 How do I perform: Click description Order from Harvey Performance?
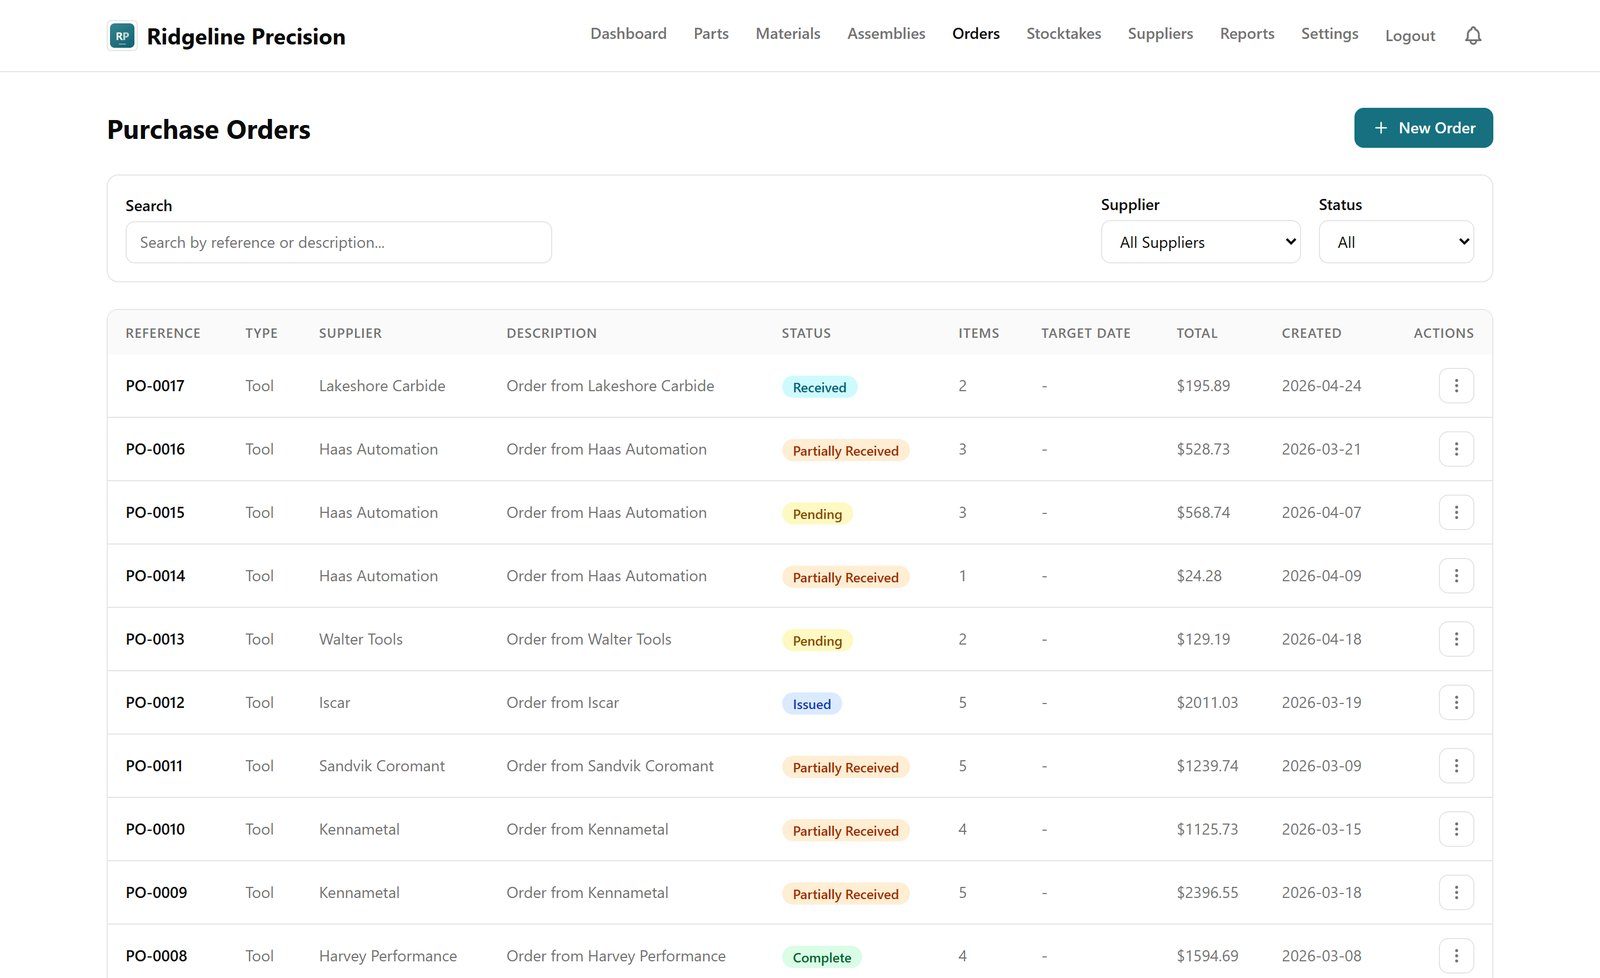[x=616, y=956]
